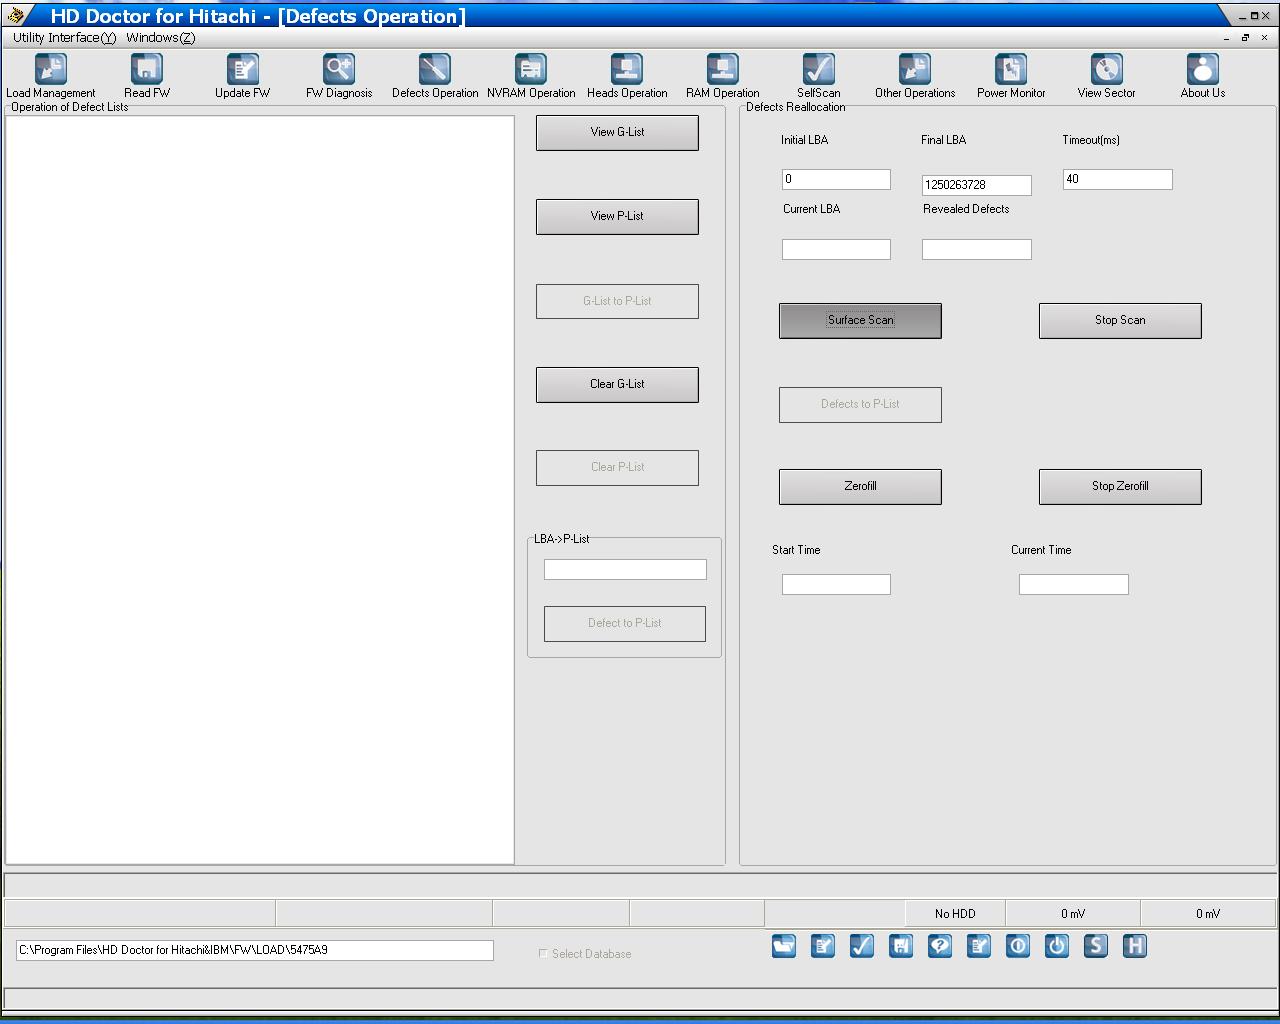The width and height of the screenshot is (1280, 1024).
Task: Click the power symbol icon
Action: [1057, 946]
